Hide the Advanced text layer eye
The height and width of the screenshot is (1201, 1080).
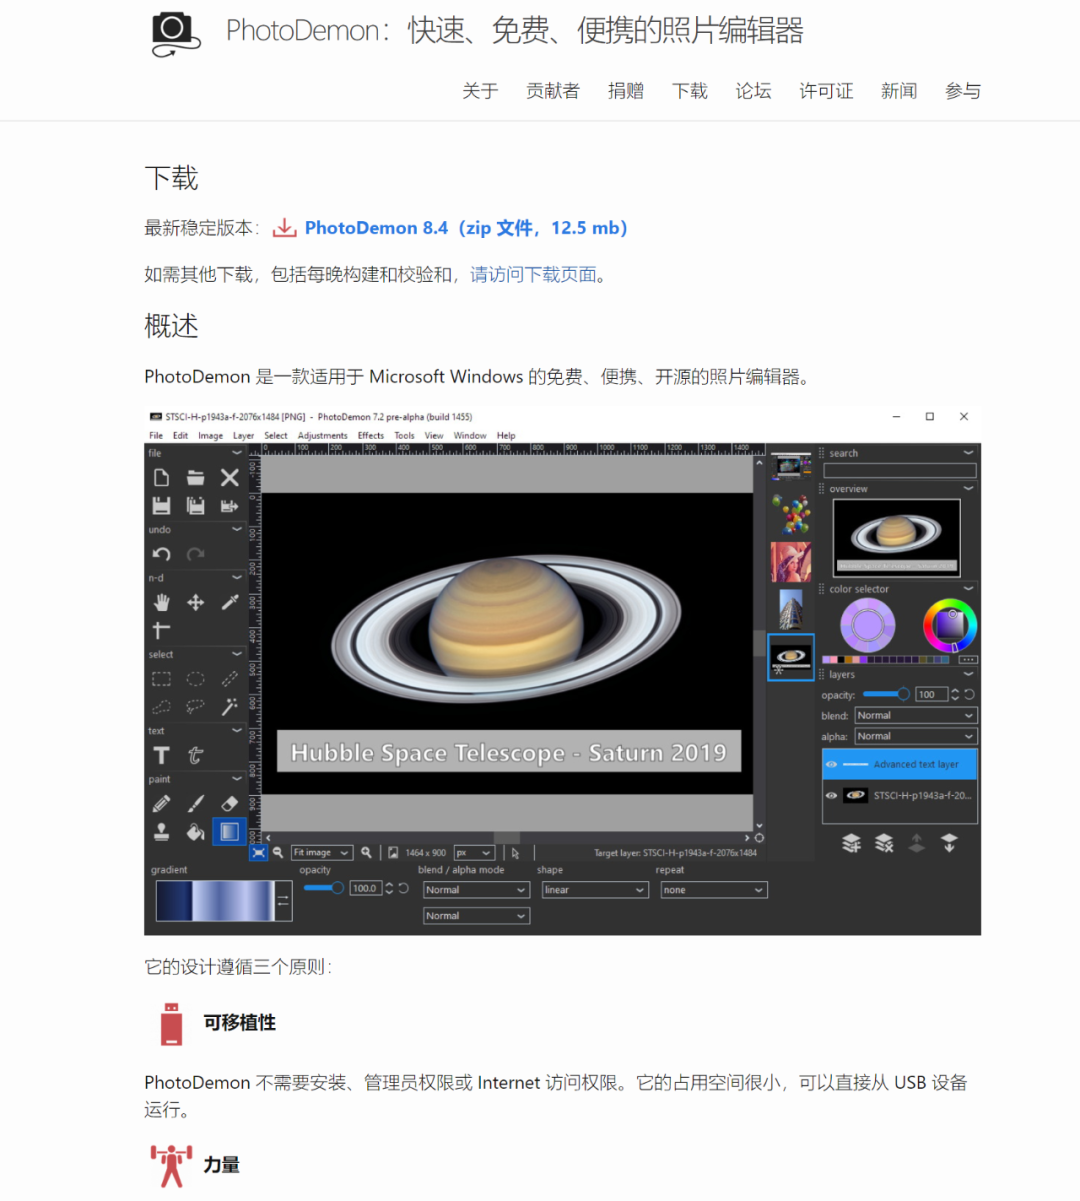[x=831, y=764]
